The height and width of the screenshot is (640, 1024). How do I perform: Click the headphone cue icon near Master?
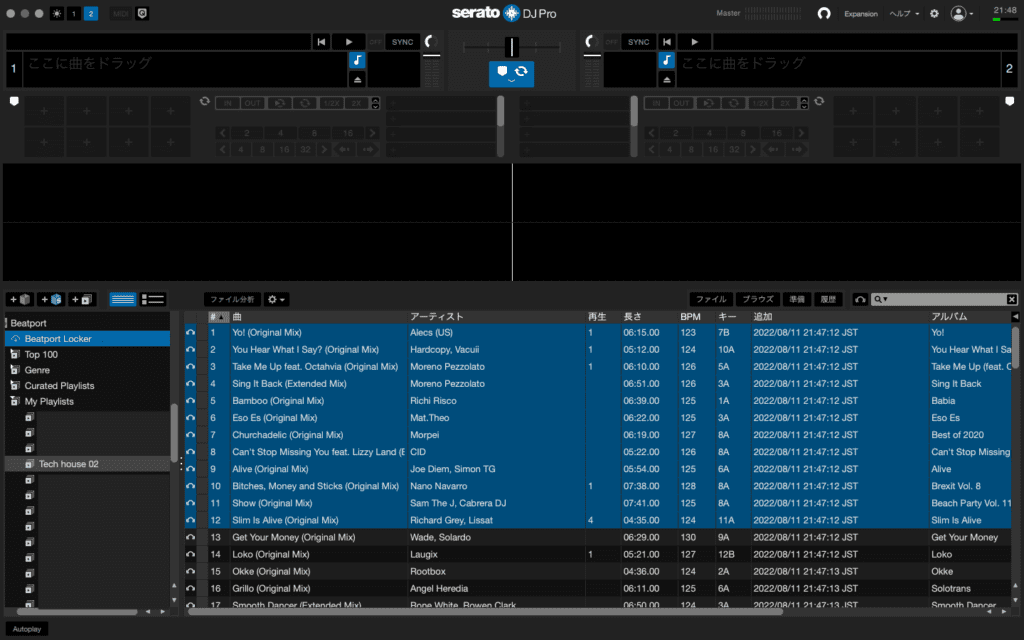[x=824, y=13]
